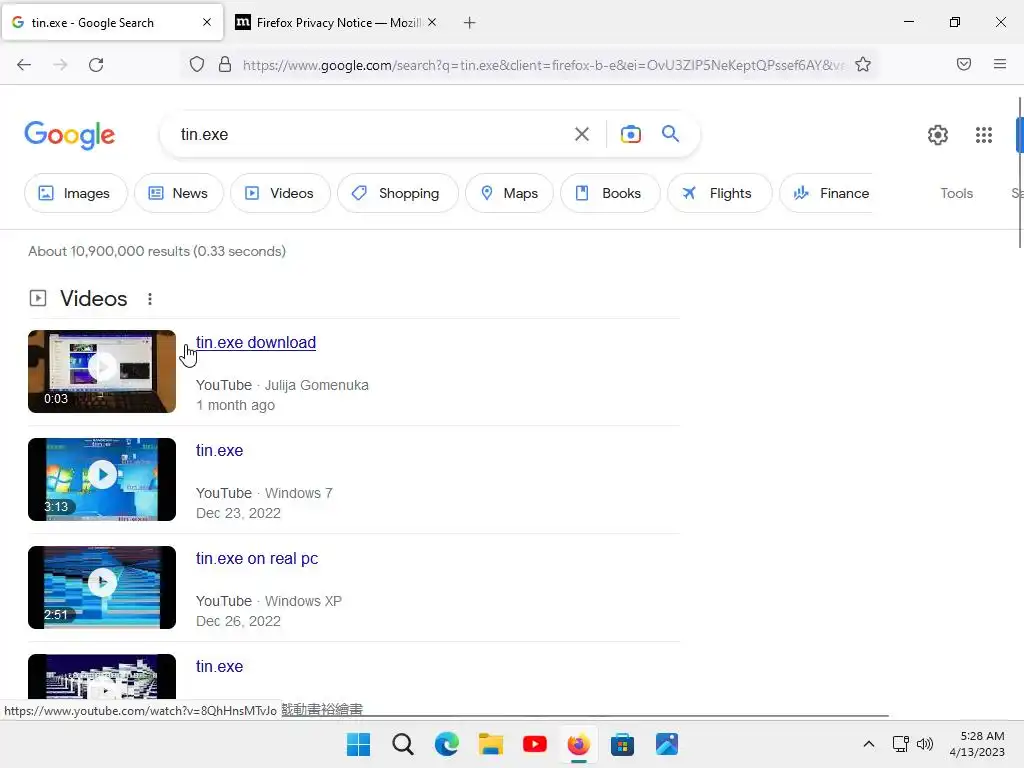Open the Firefox hamburger application menu
1024x768 pixels.
tap(999, 64)
